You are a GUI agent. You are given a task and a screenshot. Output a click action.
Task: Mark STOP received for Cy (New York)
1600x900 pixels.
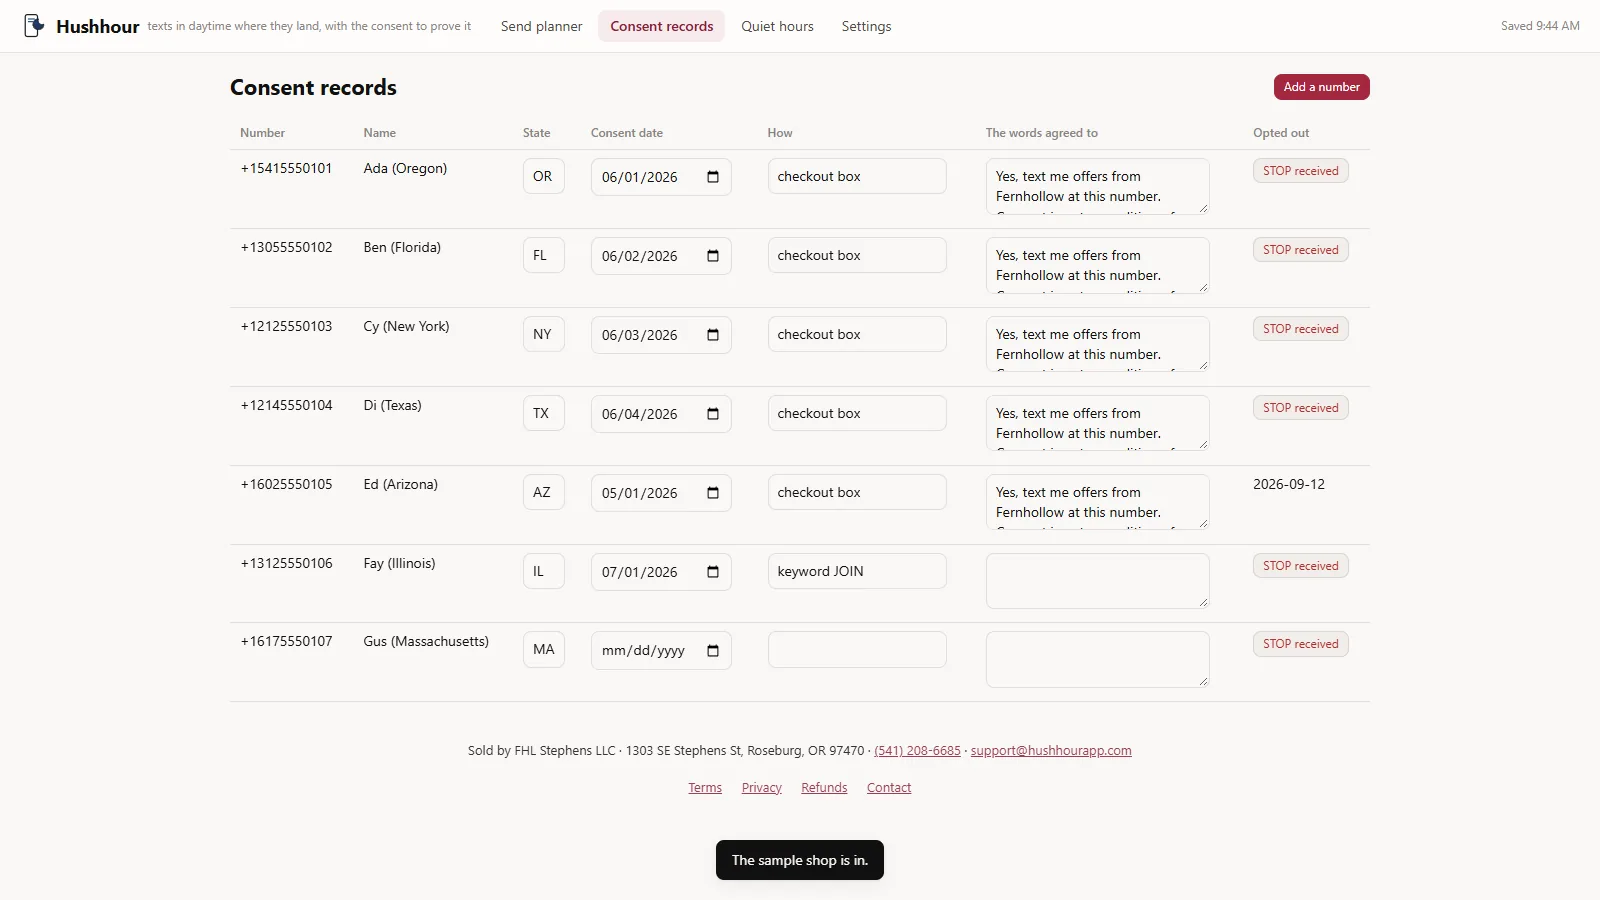click(x=1300, y=329)
